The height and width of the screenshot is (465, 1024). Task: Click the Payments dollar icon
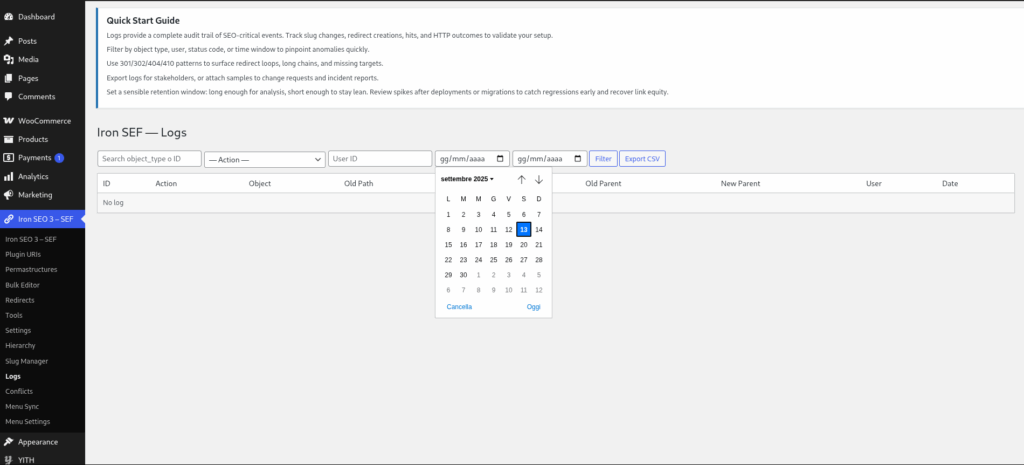point(8,157)
